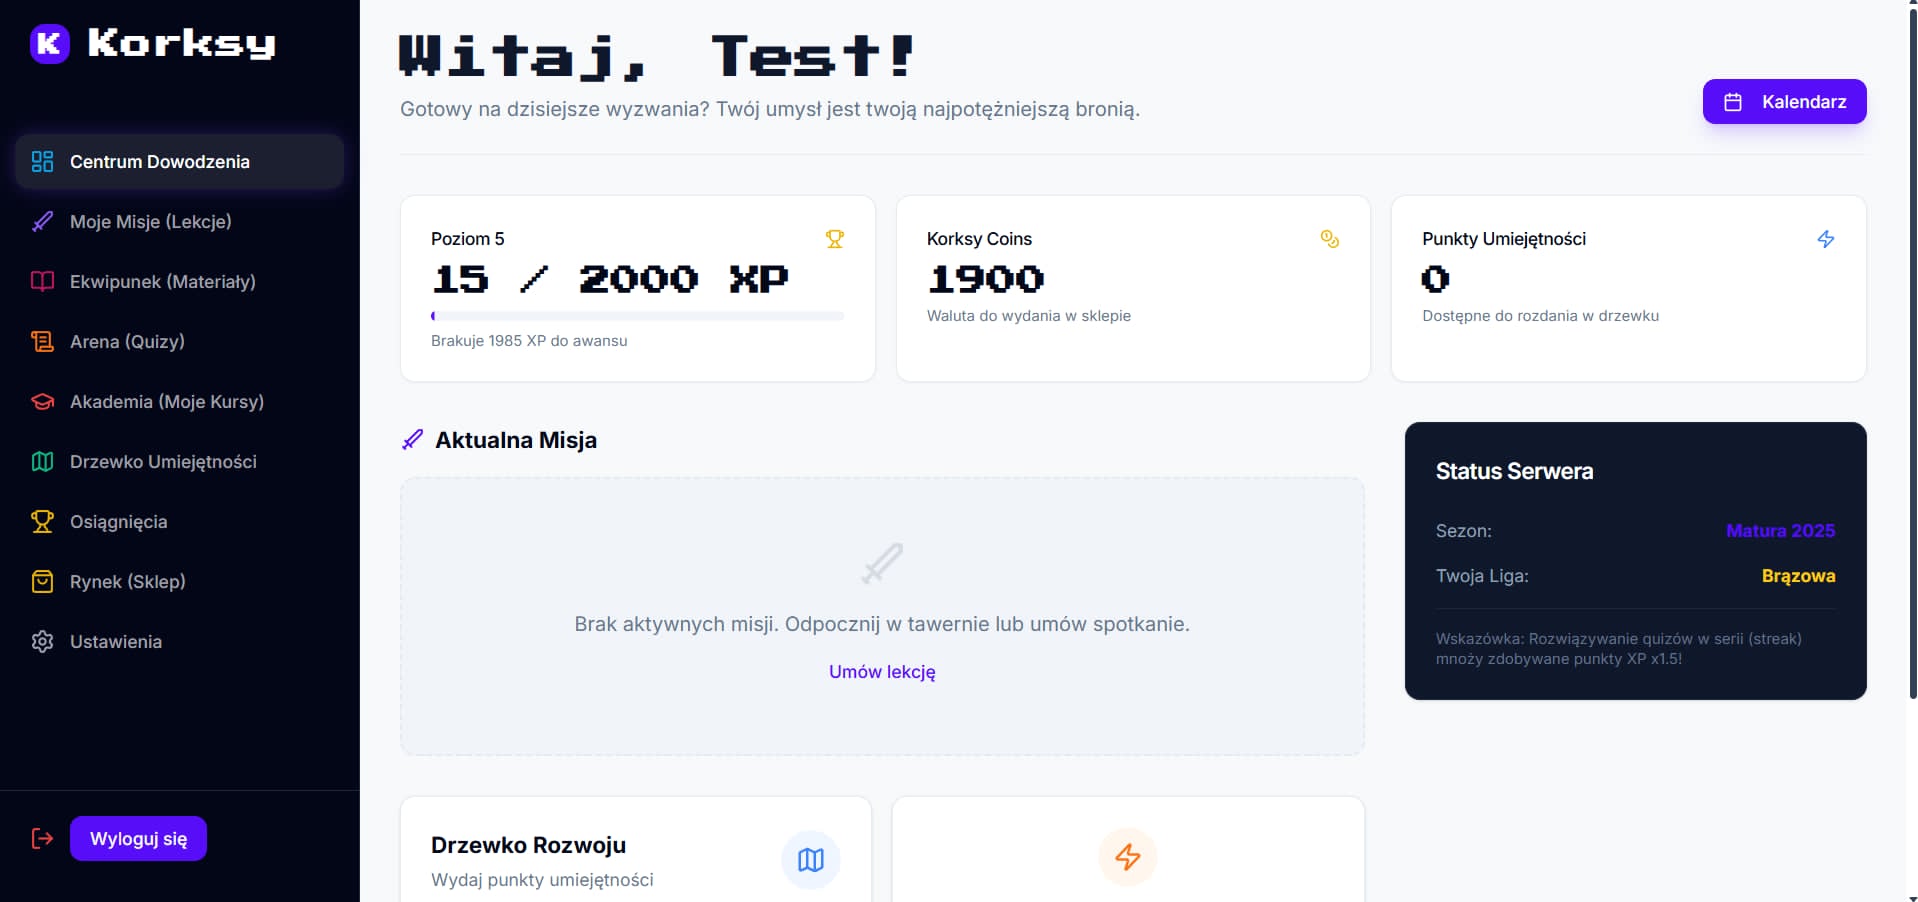Click the 15 / 2000 XP value
Image resolution: width=1918 pixels, height=902 pixels.
point(610,279)
